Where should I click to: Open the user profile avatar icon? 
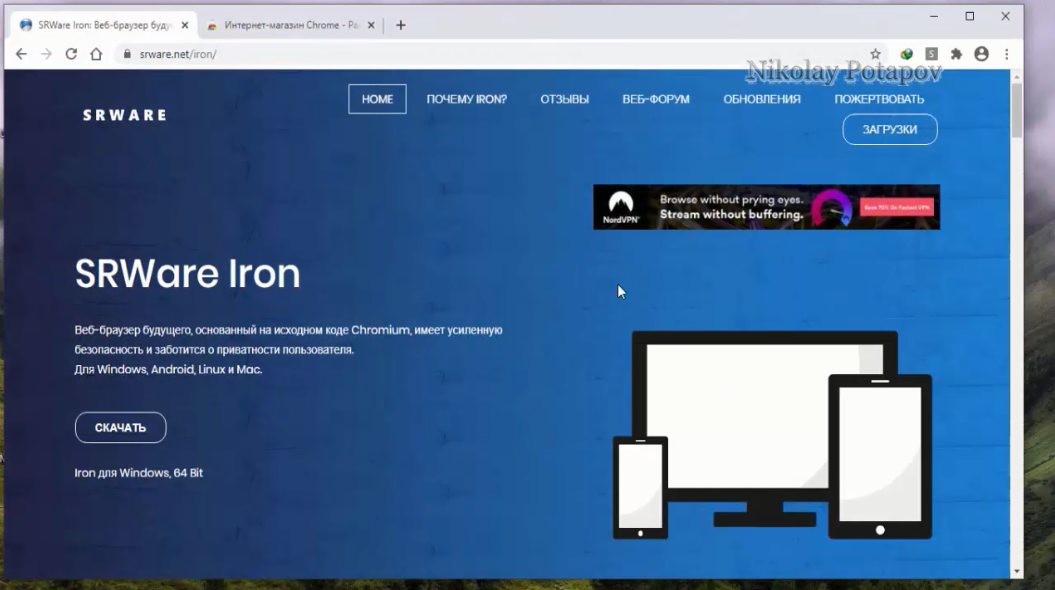(x=981, y=54)
